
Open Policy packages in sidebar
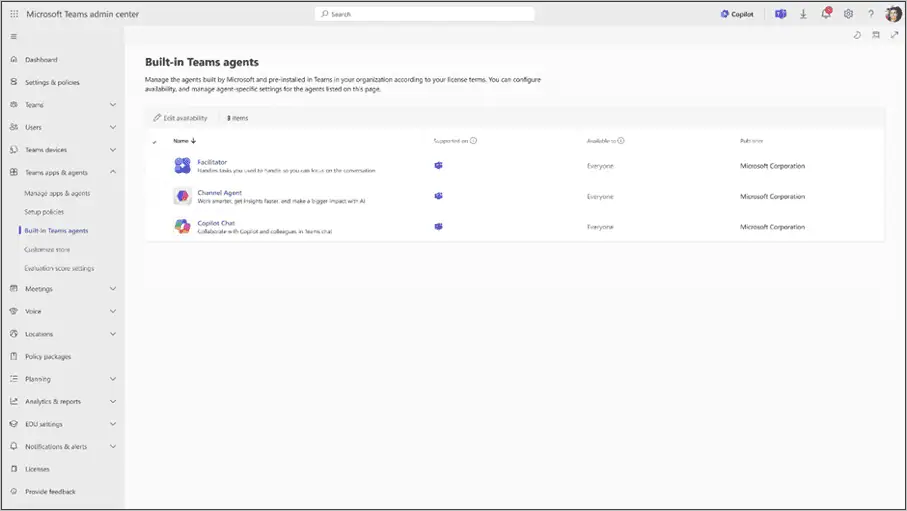point(48,356)
